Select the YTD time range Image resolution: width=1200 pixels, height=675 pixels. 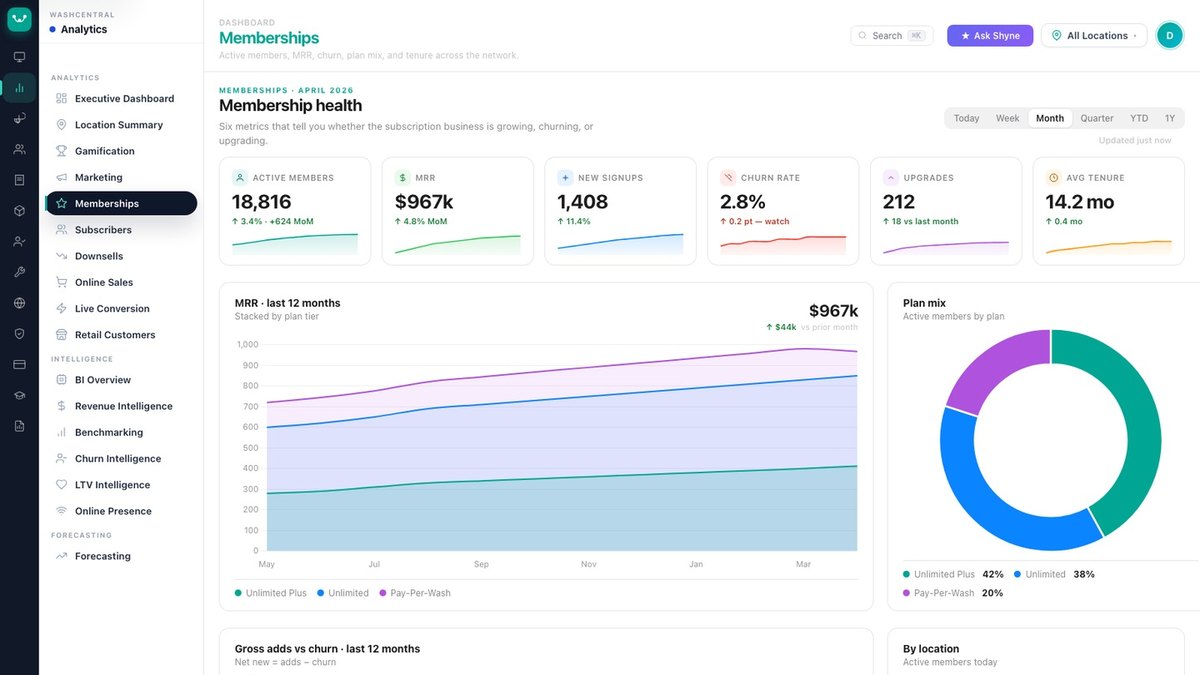(x=1139, y=118)
